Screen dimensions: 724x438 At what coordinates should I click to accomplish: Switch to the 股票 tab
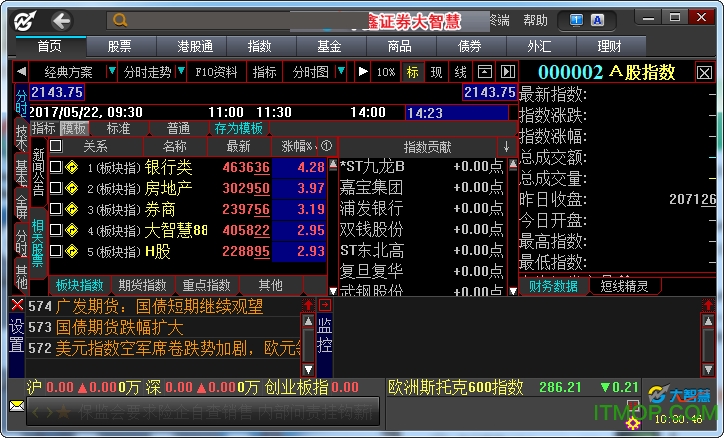click(119, 47)
